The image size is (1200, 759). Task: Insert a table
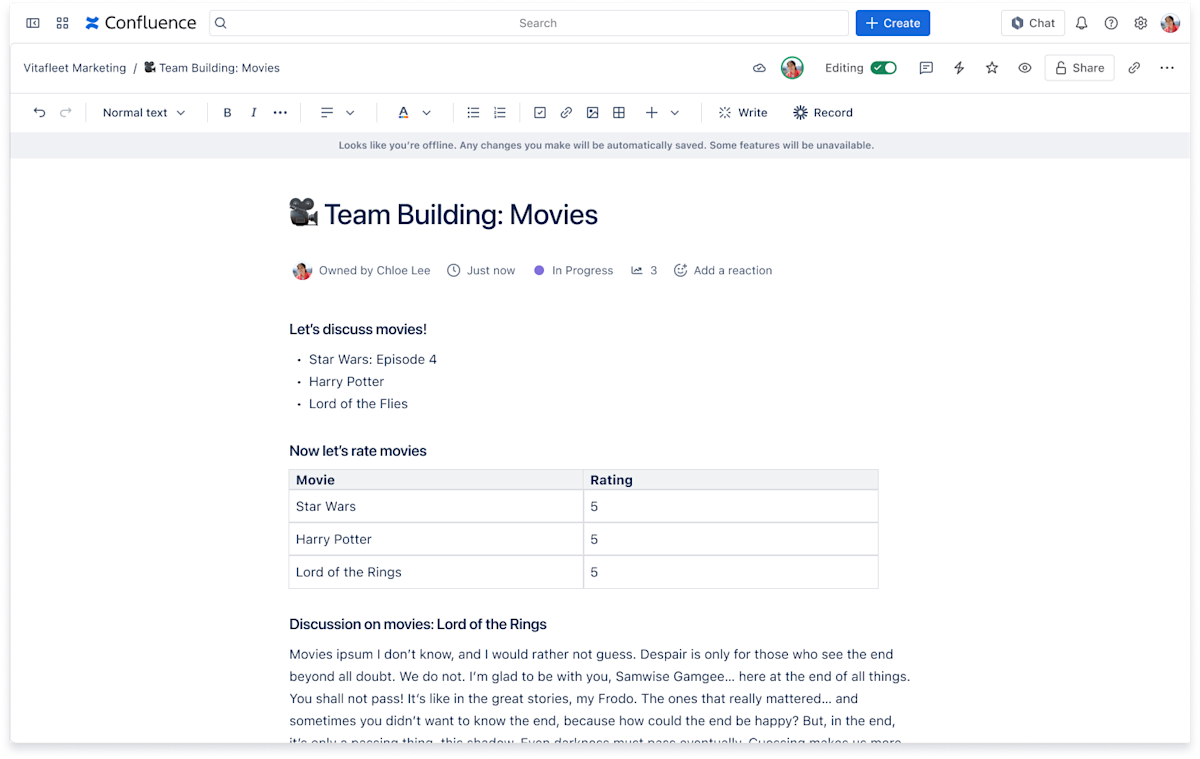coord(619,113)
